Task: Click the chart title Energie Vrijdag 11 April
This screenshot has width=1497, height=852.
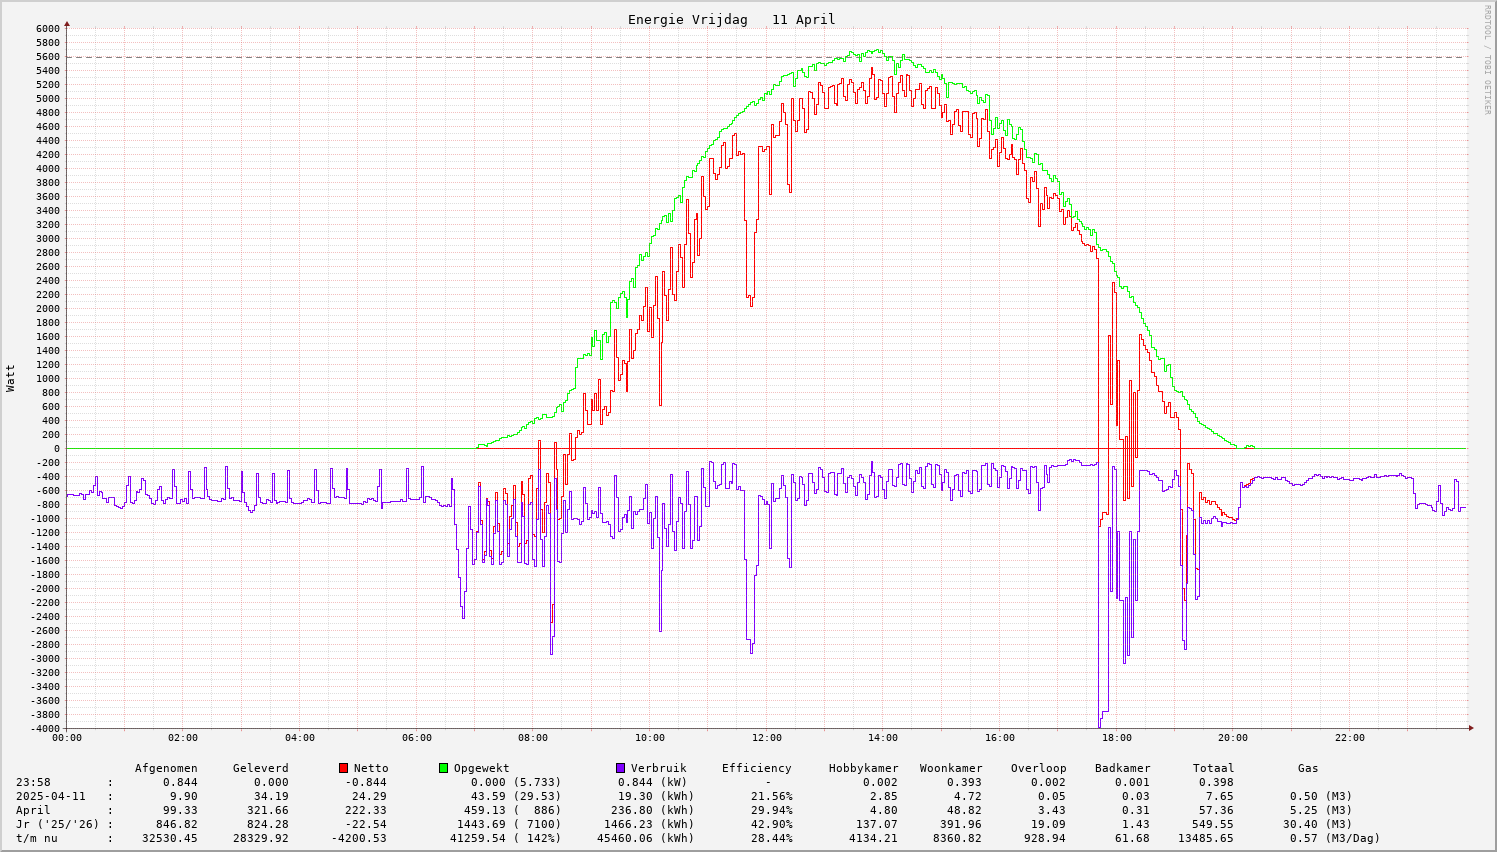Action: click(x=731, y=19)
